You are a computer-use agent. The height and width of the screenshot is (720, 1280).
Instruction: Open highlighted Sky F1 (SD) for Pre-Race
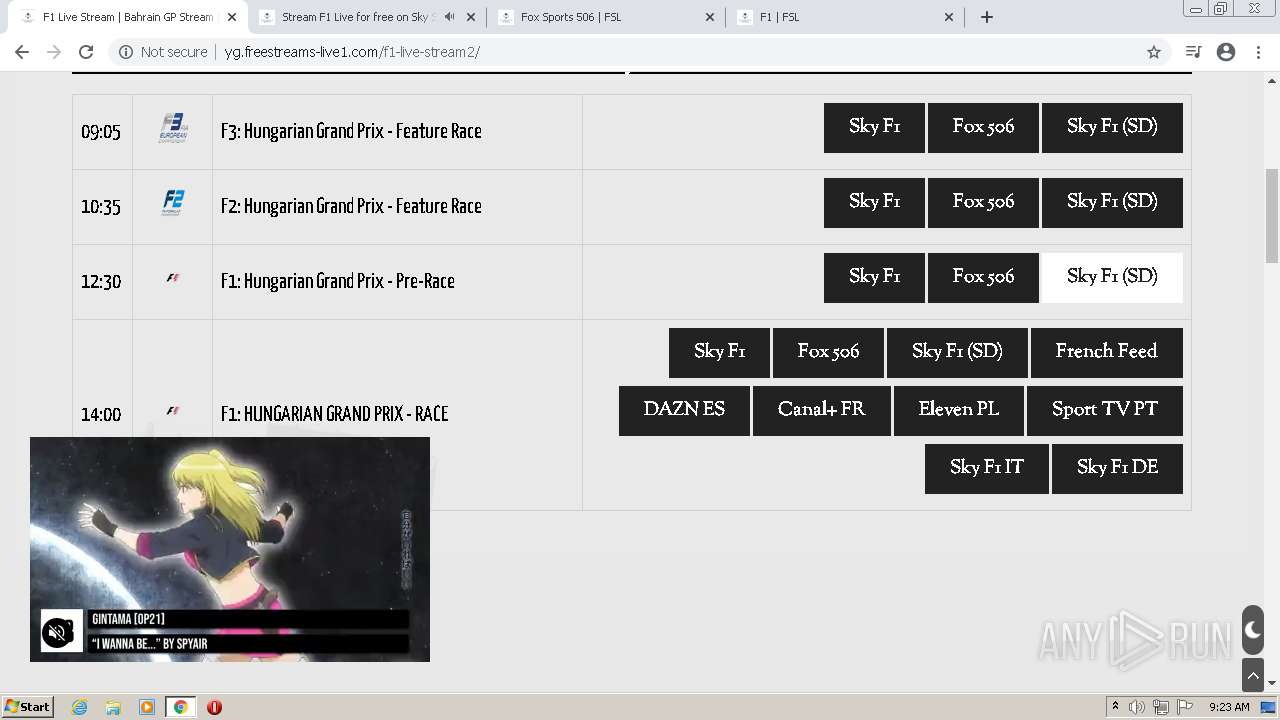coord(1112,278)
